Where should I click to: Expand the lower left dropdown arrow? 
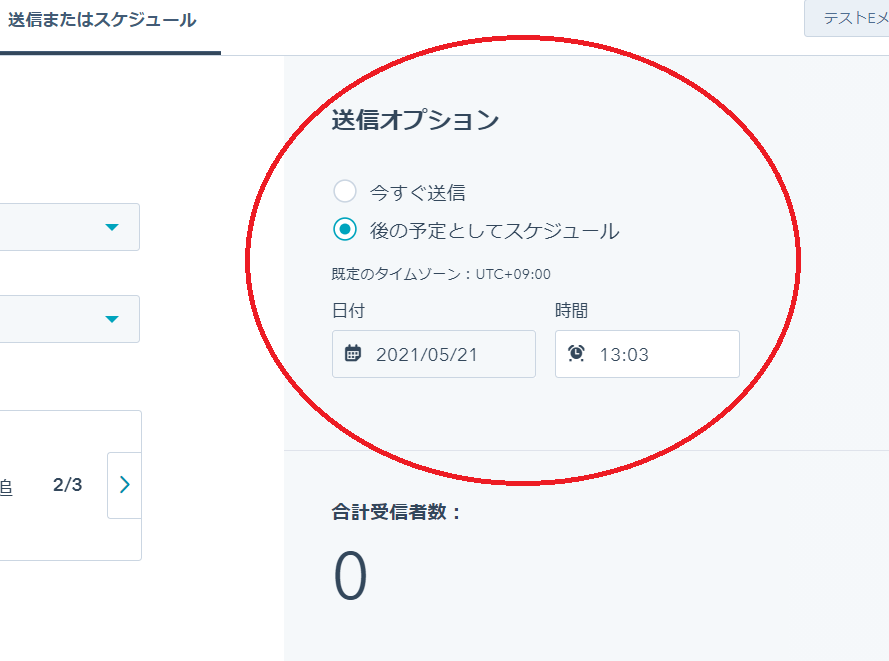112,319
